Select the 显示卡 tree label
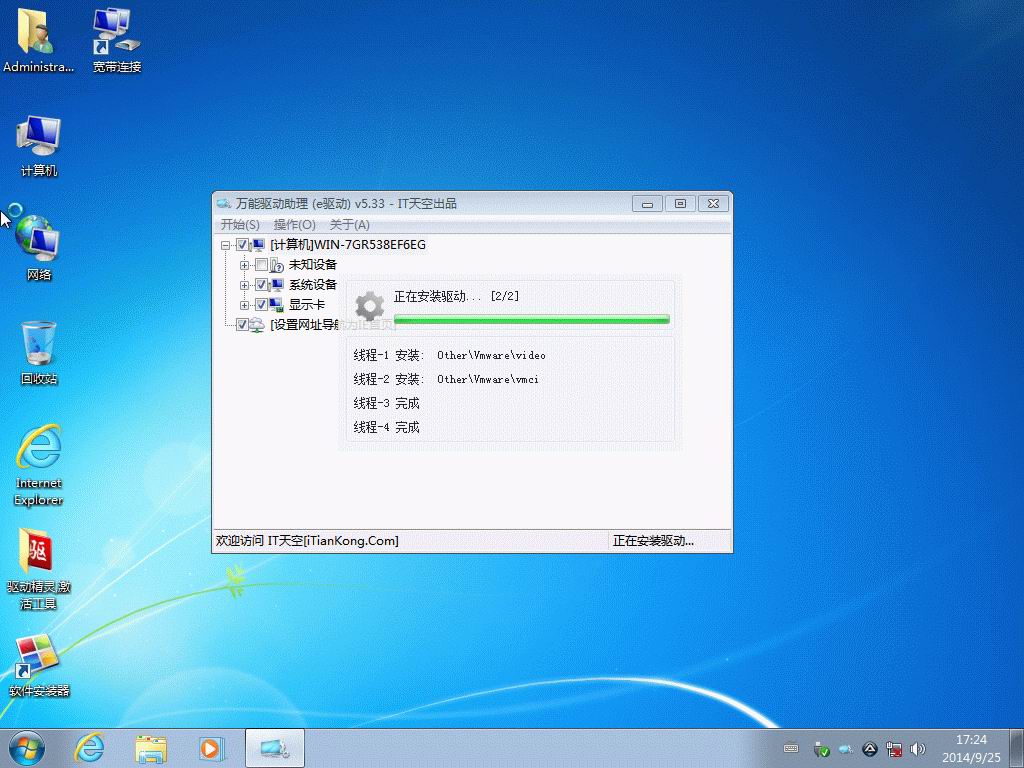The width and height of the screenshot is (1024, 768). [x=307, y=305]
